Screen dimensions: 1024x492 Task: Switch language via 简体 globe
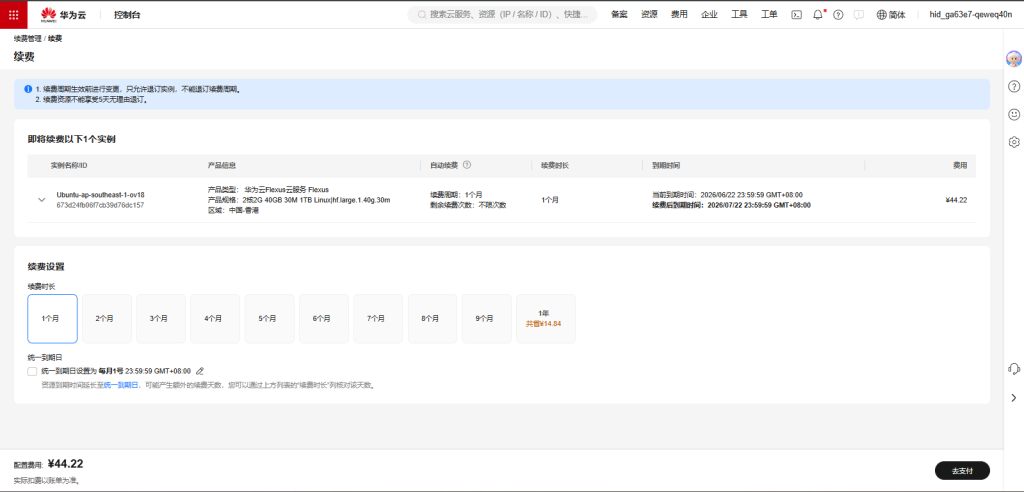tap(891, 14)
